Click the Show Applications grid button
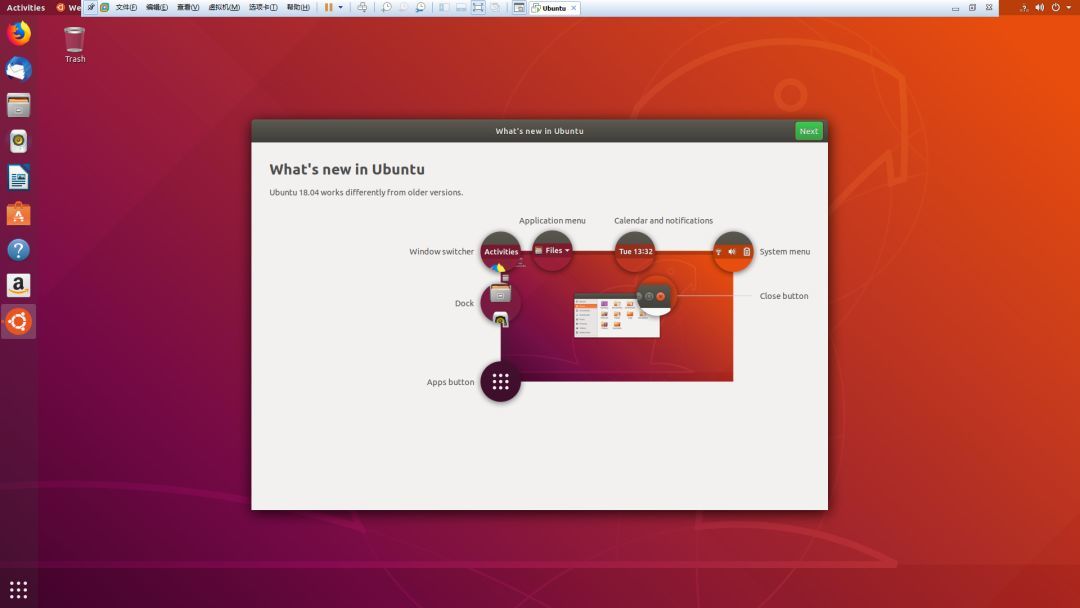Image resolution: width=1080 pixels, height=608 pixels. pyautogui.click(x=18, y=589)
